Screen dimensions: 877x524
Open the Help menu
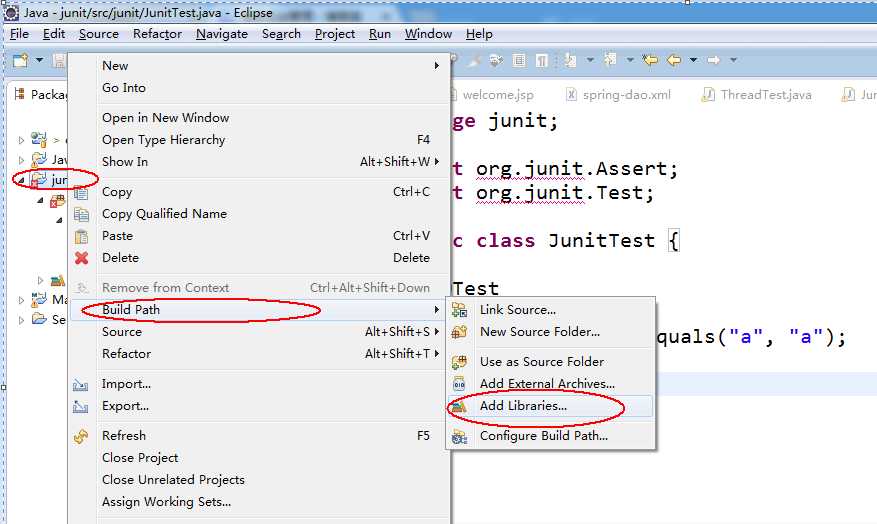[x=479, y=34]
